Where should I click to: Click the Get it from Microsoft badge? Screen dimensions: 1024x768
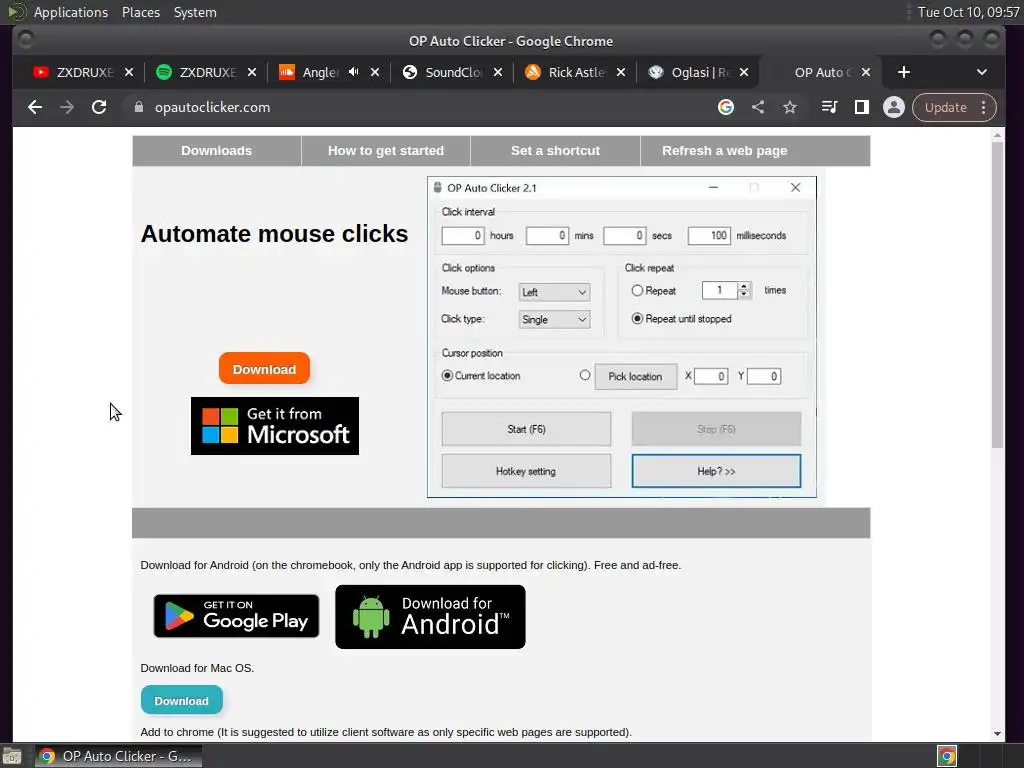tap(275, 426)
